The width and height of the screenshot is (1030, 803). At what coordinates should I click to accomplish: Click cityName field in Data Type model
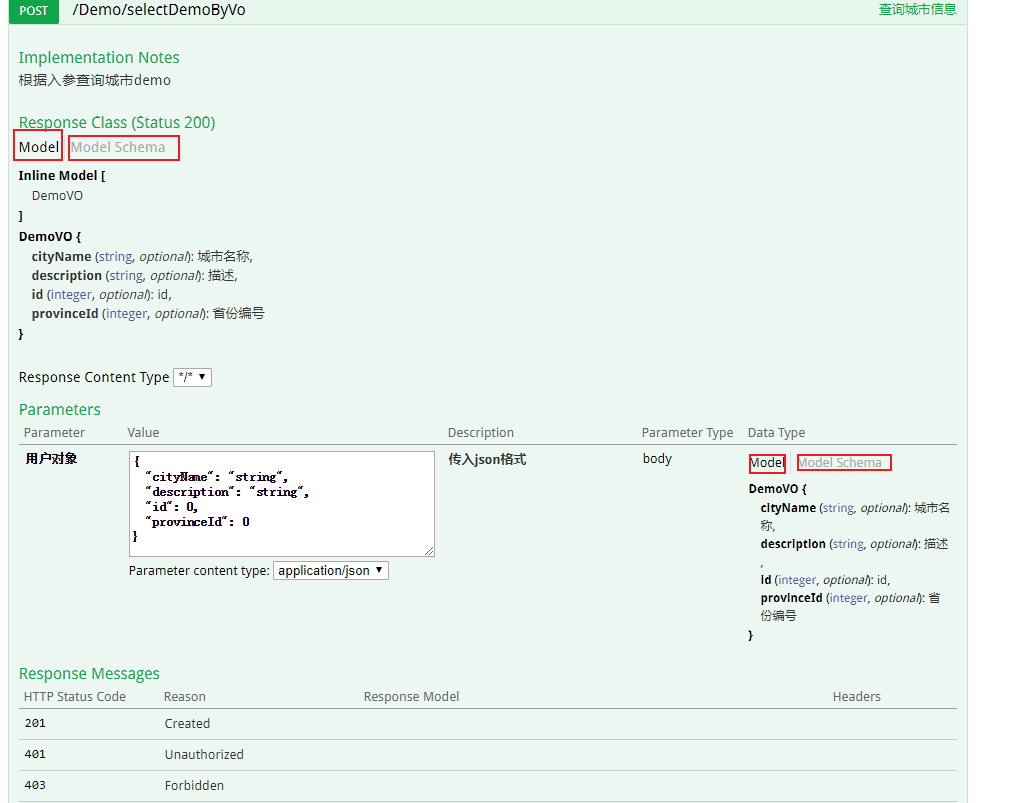pos(788,508)
